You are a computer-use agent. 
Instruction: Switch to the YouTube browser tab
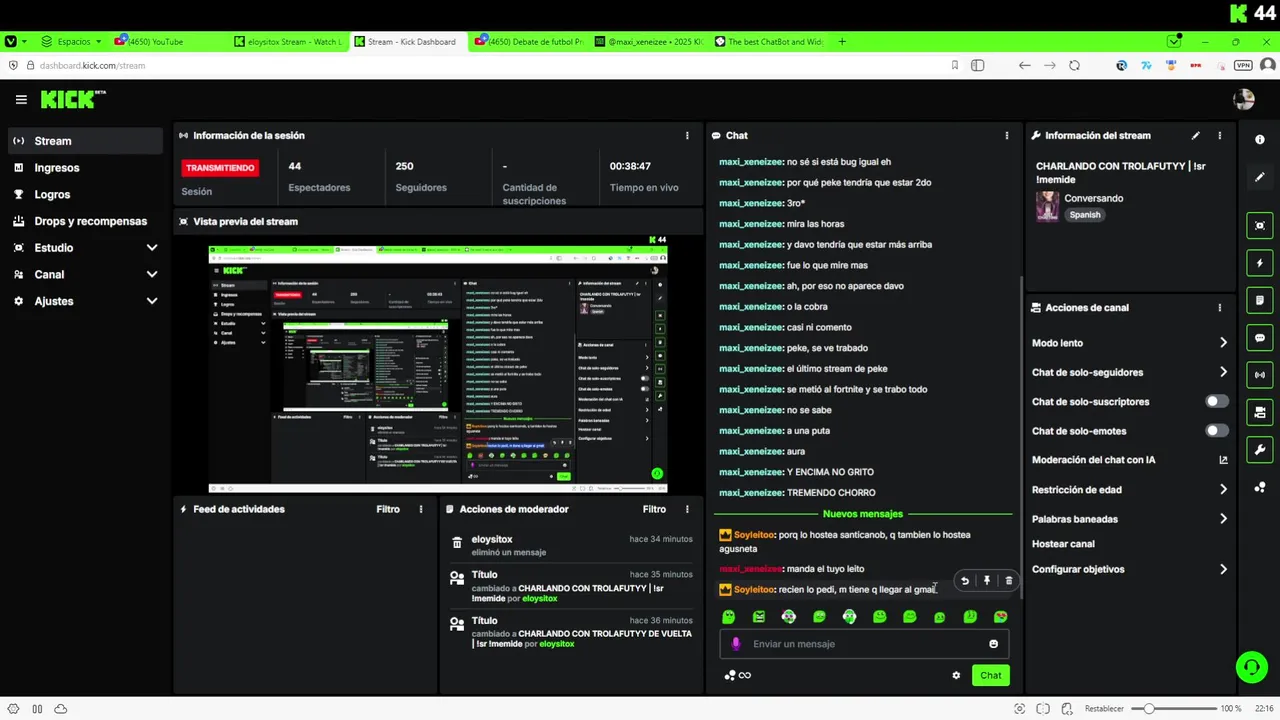[x=166, y=42]
